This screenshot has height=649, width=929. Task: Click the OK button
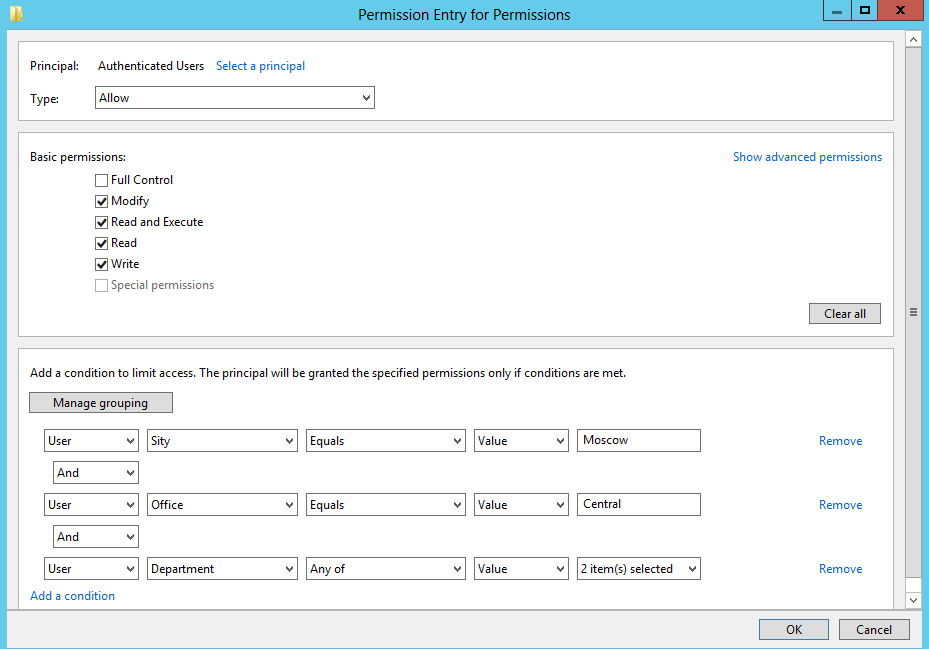794,629
